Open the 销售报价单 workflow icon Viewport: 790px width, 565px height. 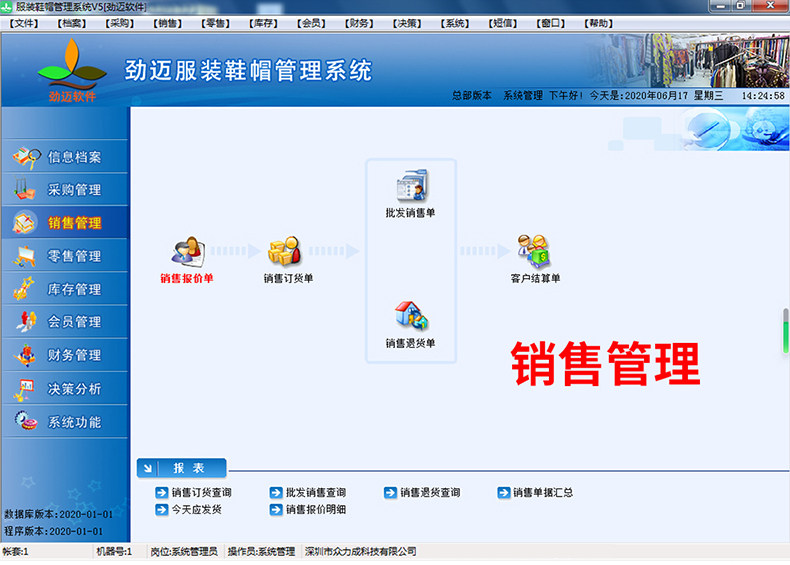(x=187, y=252)
